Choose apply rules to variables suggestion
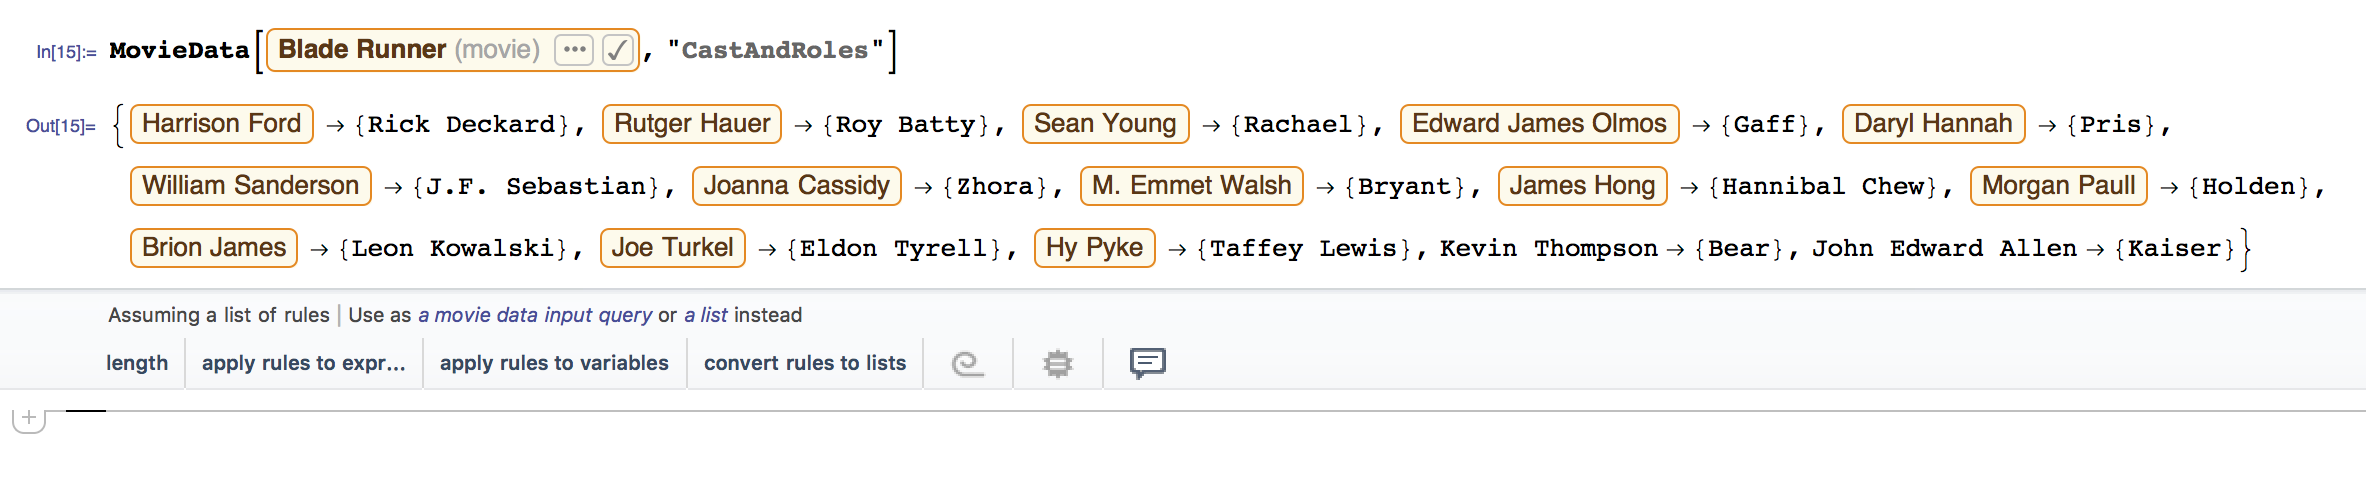This screenshot has width=2366, height=502. (x=554, y=363)
